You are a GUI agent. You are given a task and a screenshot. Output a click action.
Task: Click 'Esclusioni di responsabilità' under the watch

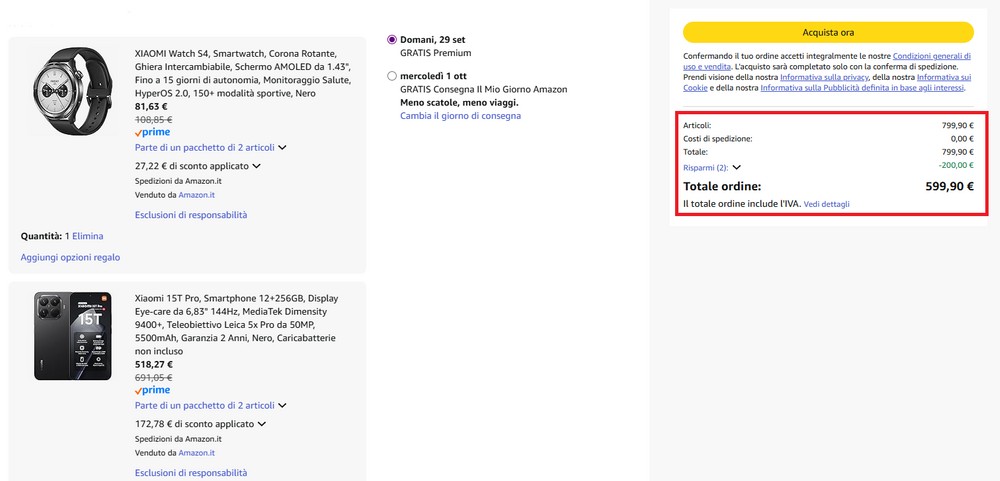pyautogui.click(x=191, y=215)
